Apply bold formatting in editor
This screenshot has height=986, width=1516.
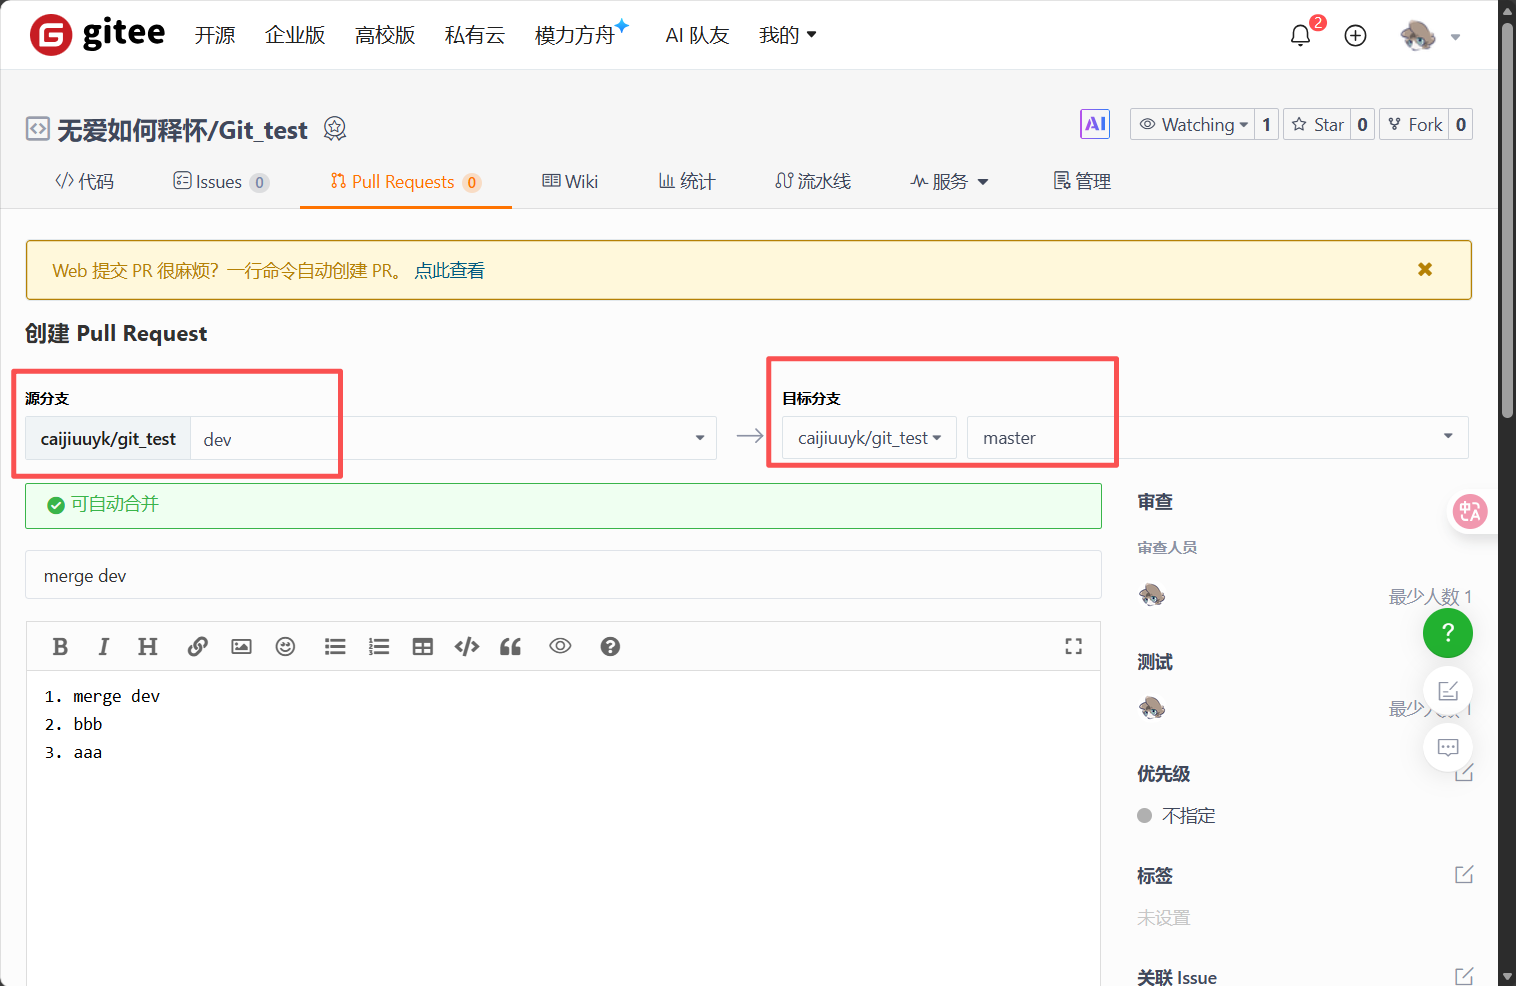click(x=60, y=647)
